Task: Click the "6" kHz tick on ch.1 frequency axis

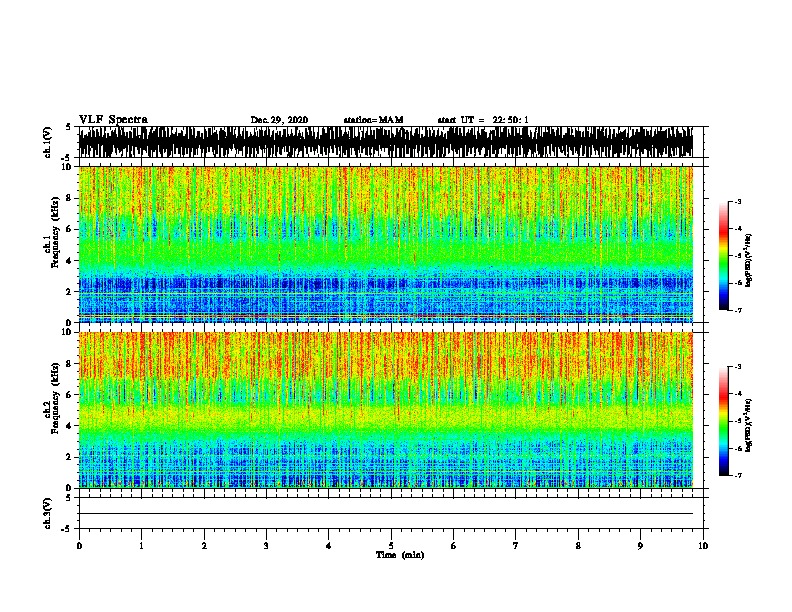Action: (x=70, y=229)
